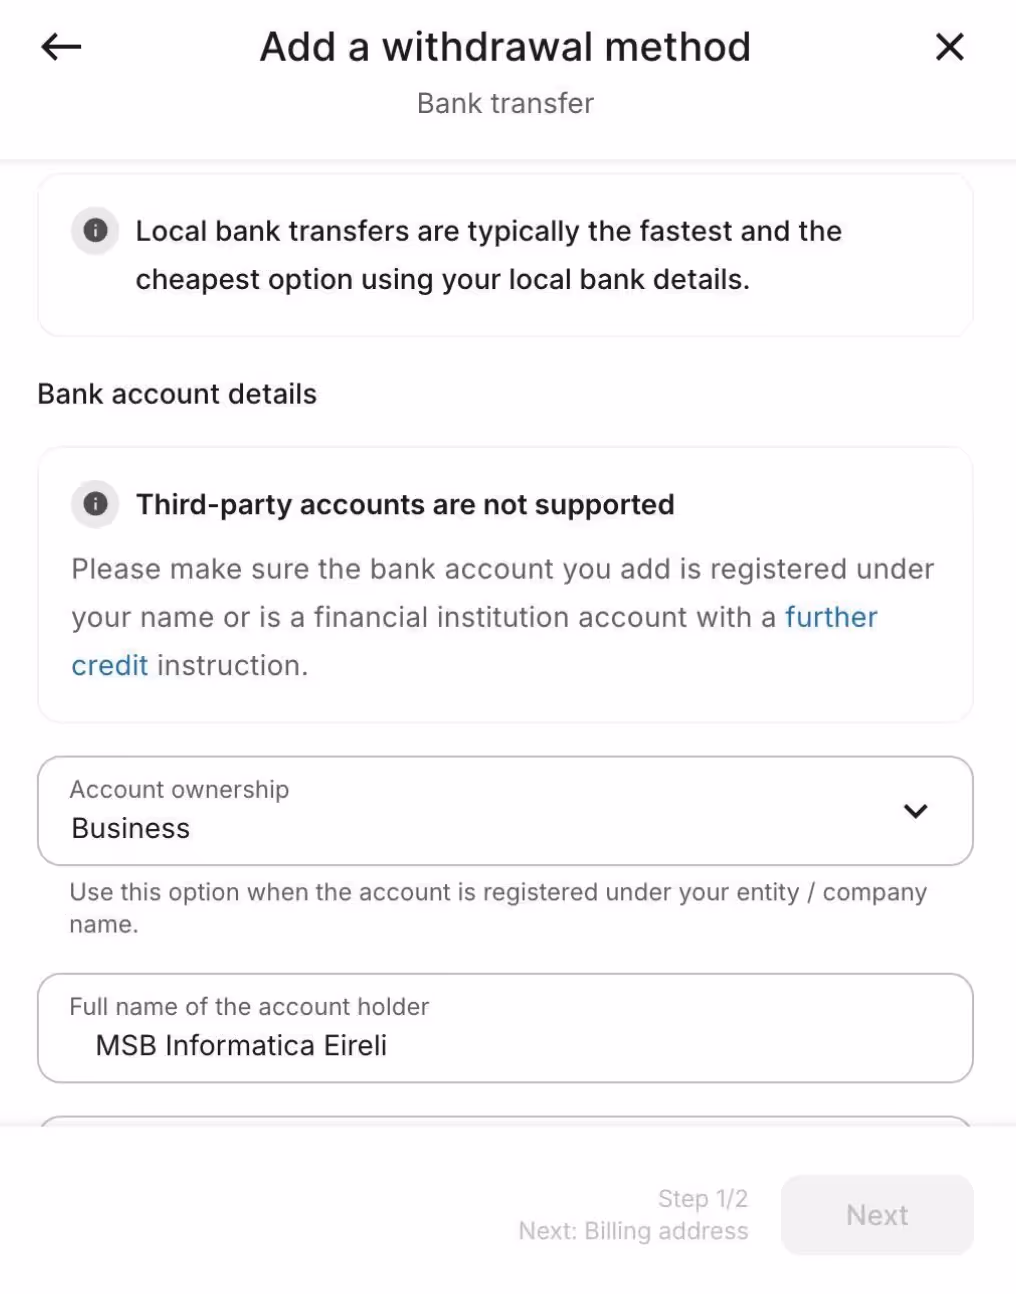The height and width of the screenshot is (1294, 1016).
Task: Click the MSB Informatica Eireli text
Action: [x=241, y=1046]
